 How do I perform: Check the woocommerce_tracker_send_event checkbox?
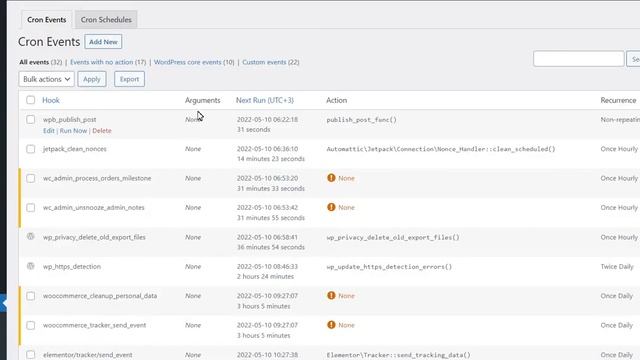pyautogui.click(x=31, y=325)
